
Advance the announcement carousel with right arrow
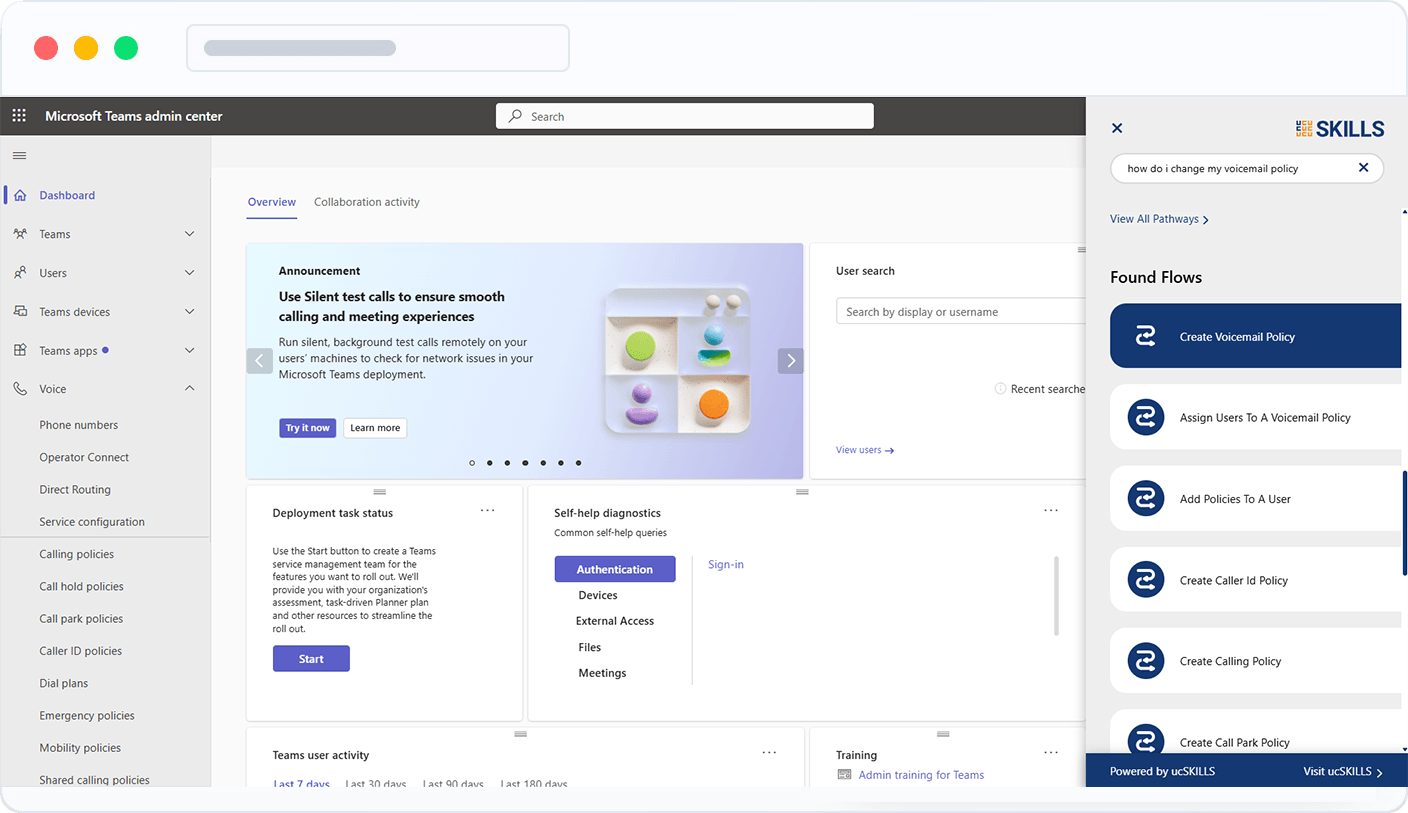[x=790, y=361]
